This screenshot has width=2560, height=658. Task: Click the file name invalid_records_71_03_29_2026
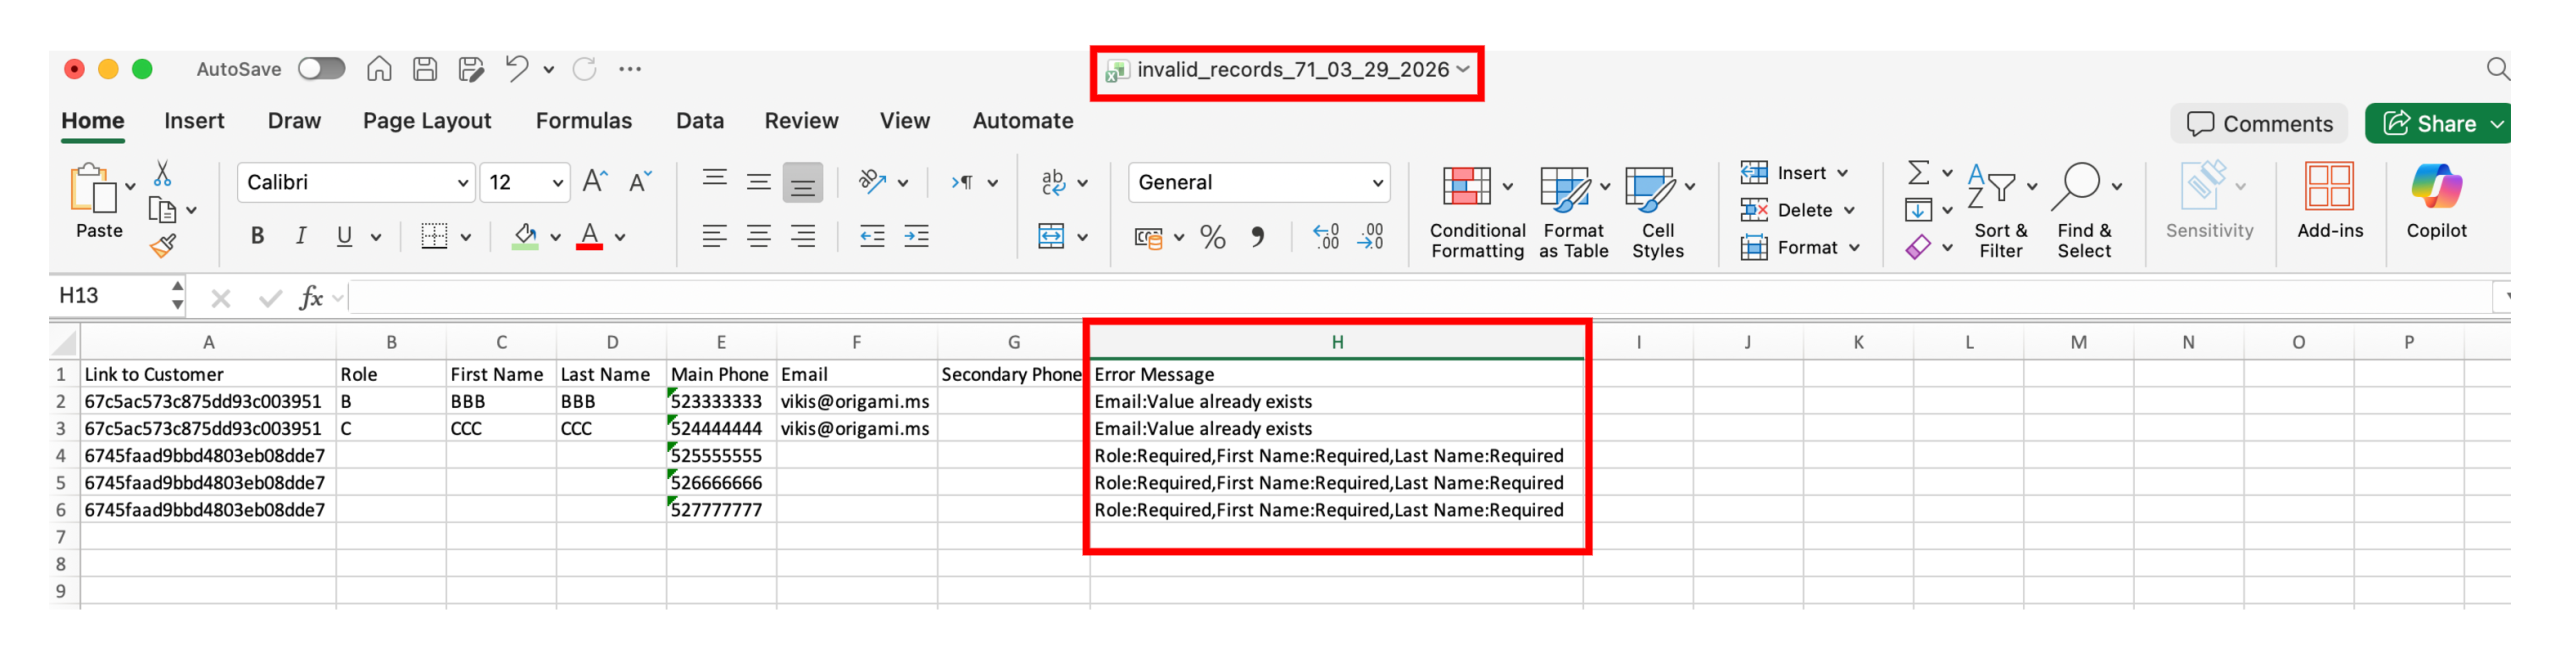click(1292, 69)
